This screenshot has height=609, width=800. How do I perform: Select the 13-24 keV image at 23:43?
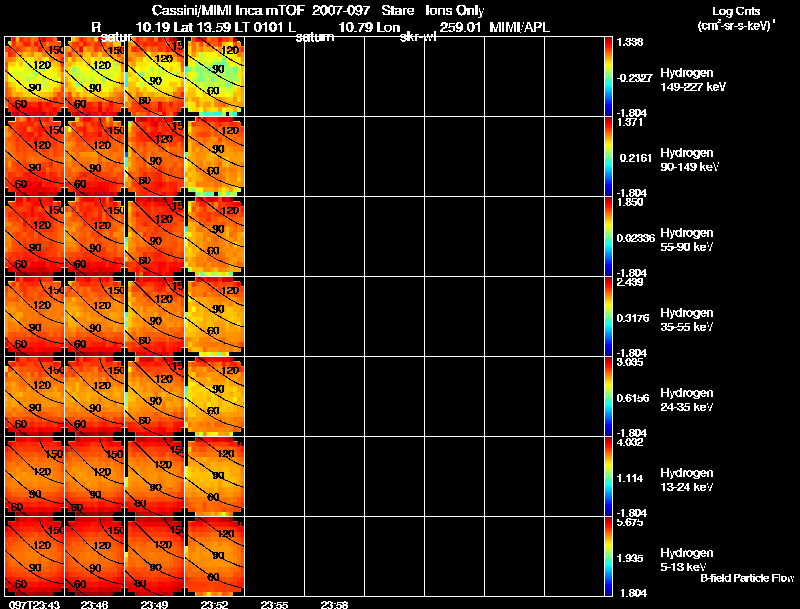[34, 477]
